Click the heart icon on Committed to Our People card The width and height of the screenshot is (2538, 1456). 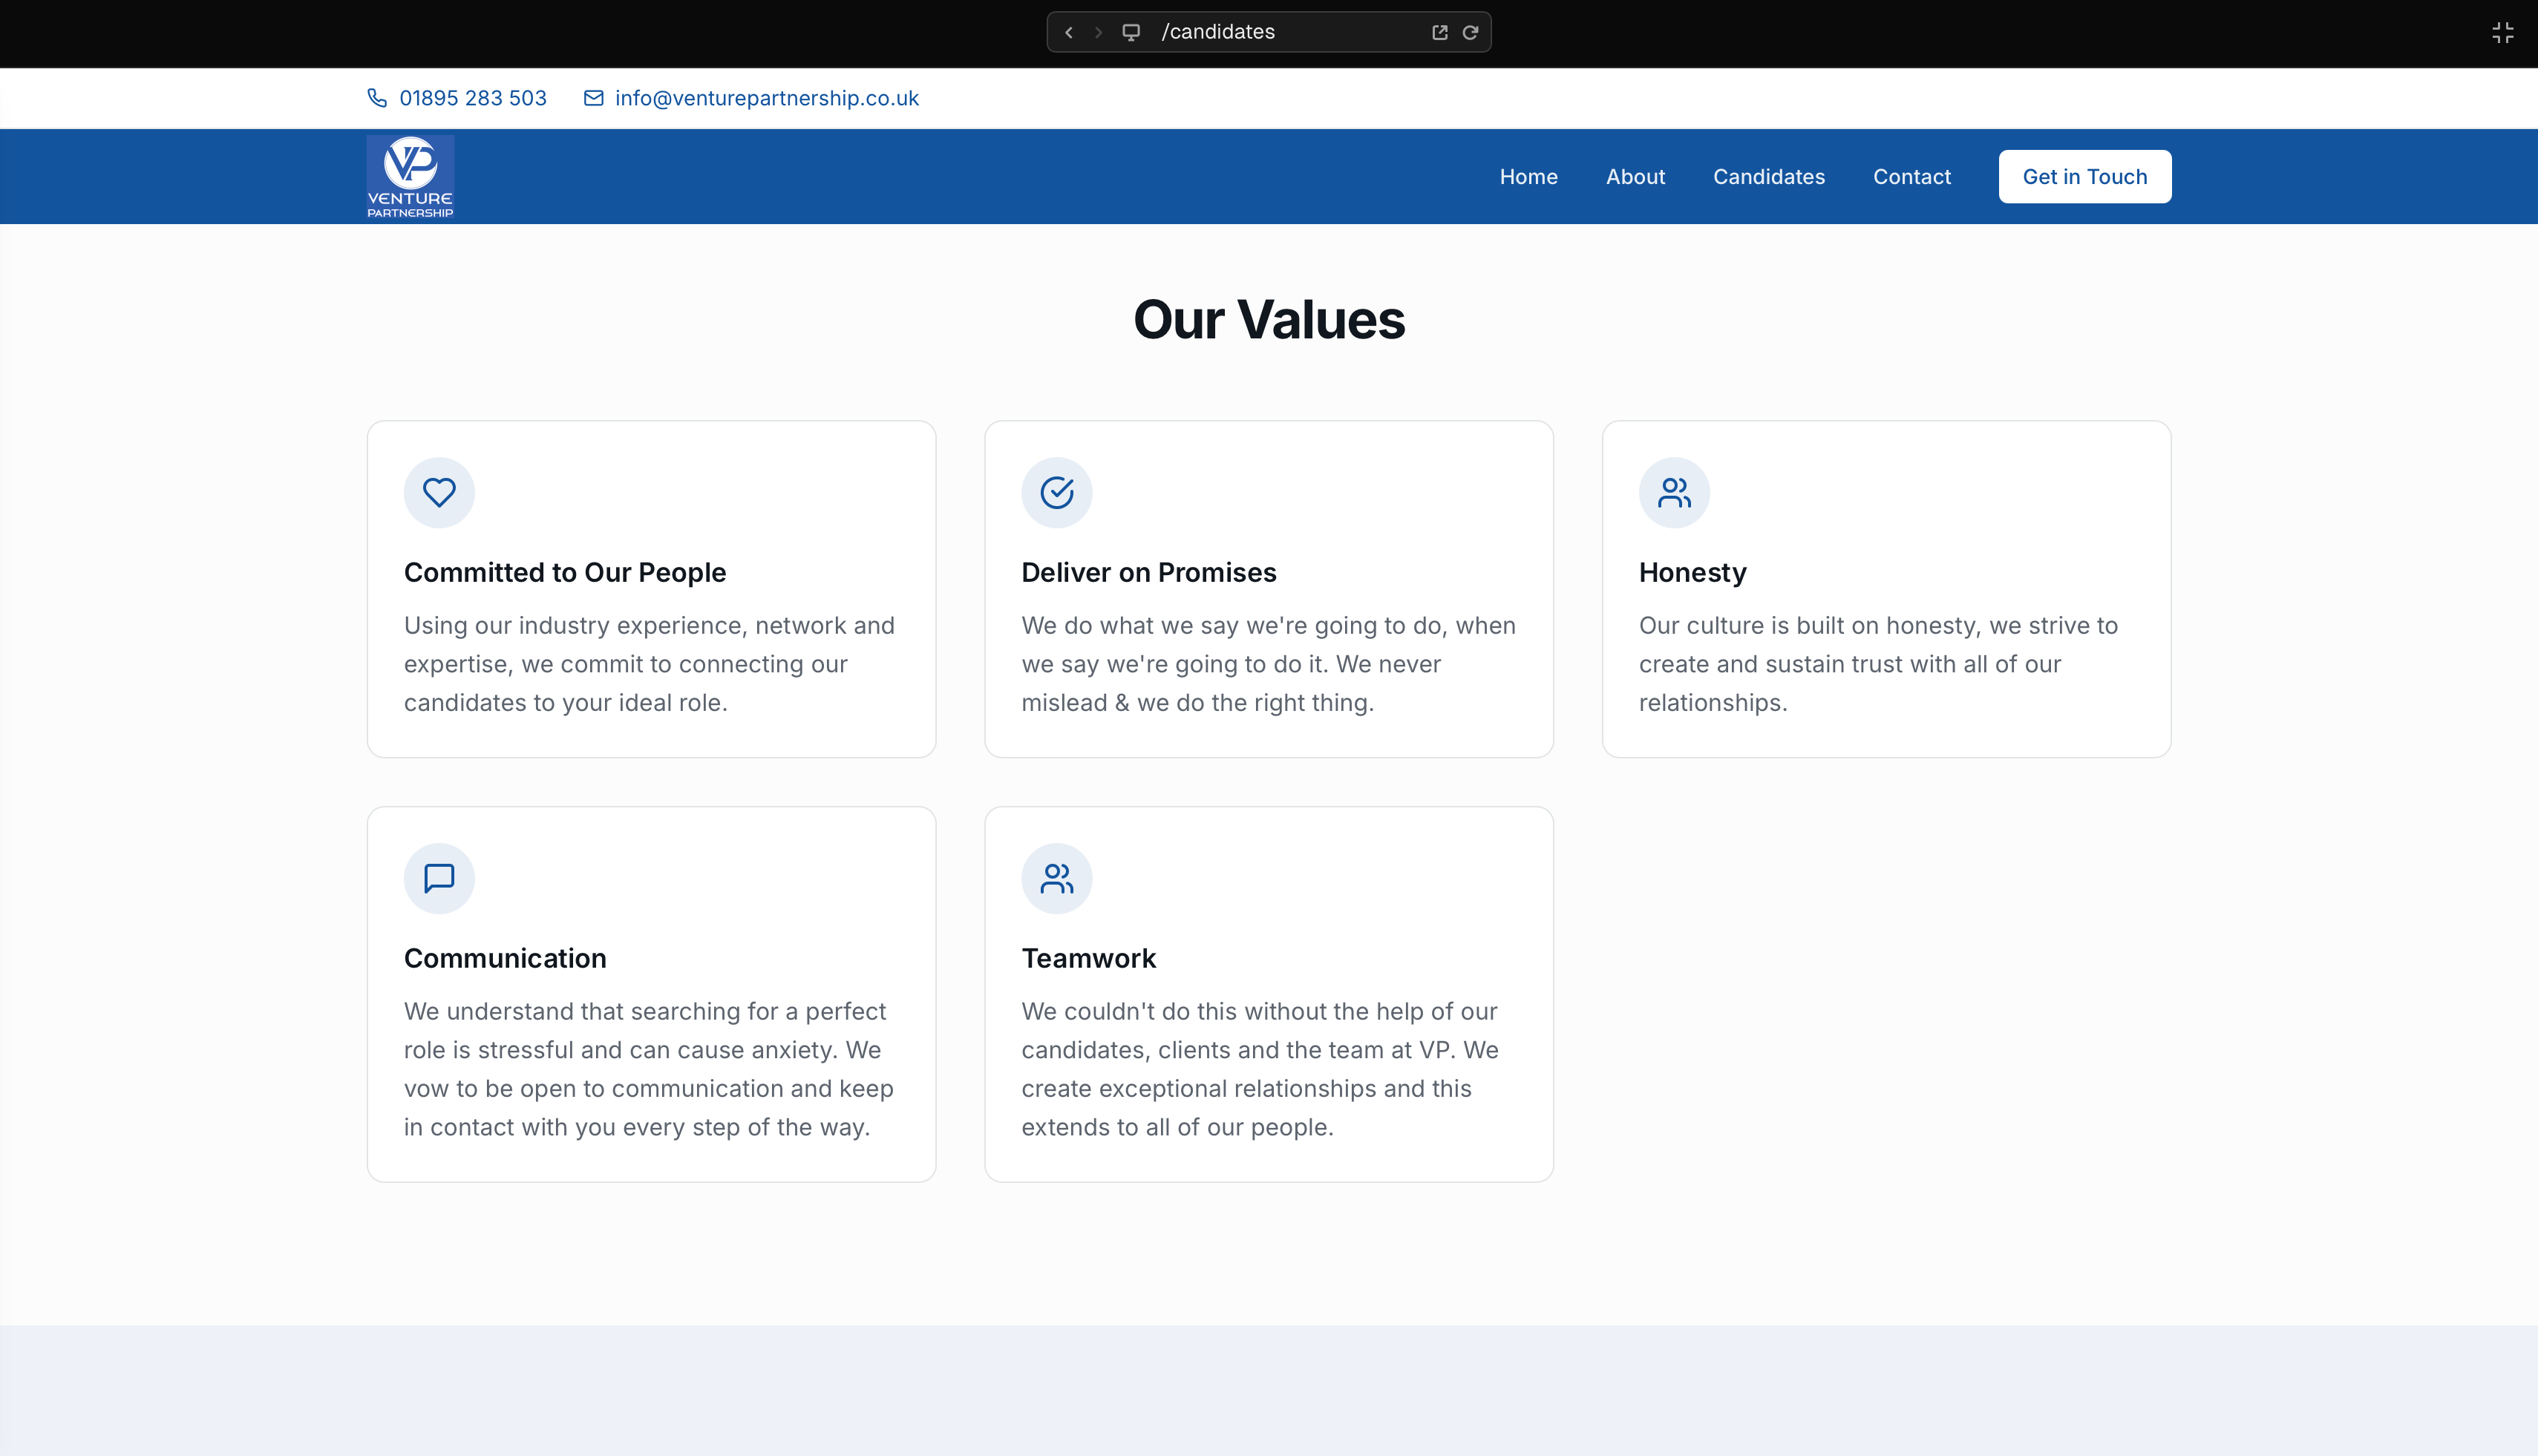pos(438,492)
